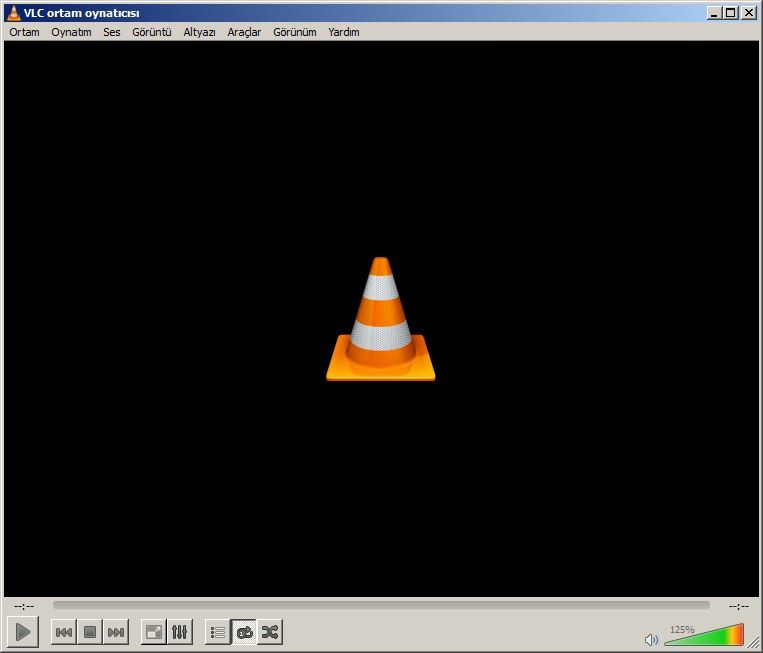
Task: Open extended settings equalizer icon
Action: tap(180, 632)
